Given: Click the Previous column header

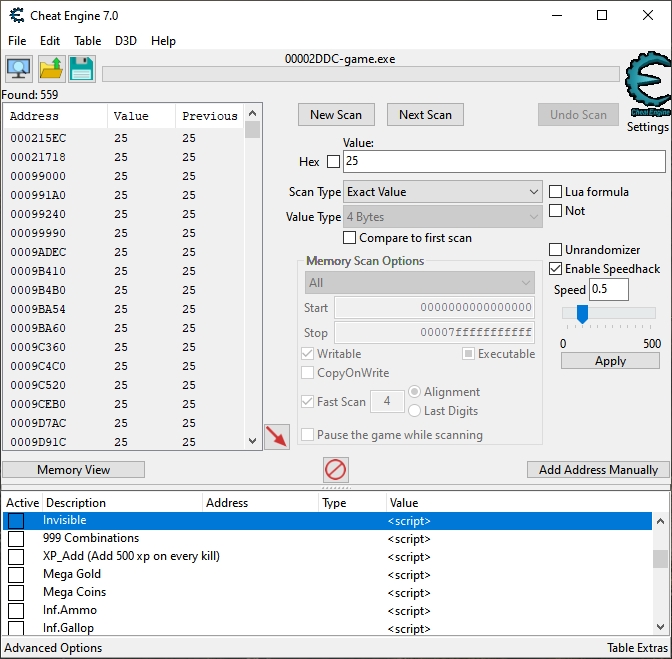Looking at the screenshot, I should click(x=210, y=116).
